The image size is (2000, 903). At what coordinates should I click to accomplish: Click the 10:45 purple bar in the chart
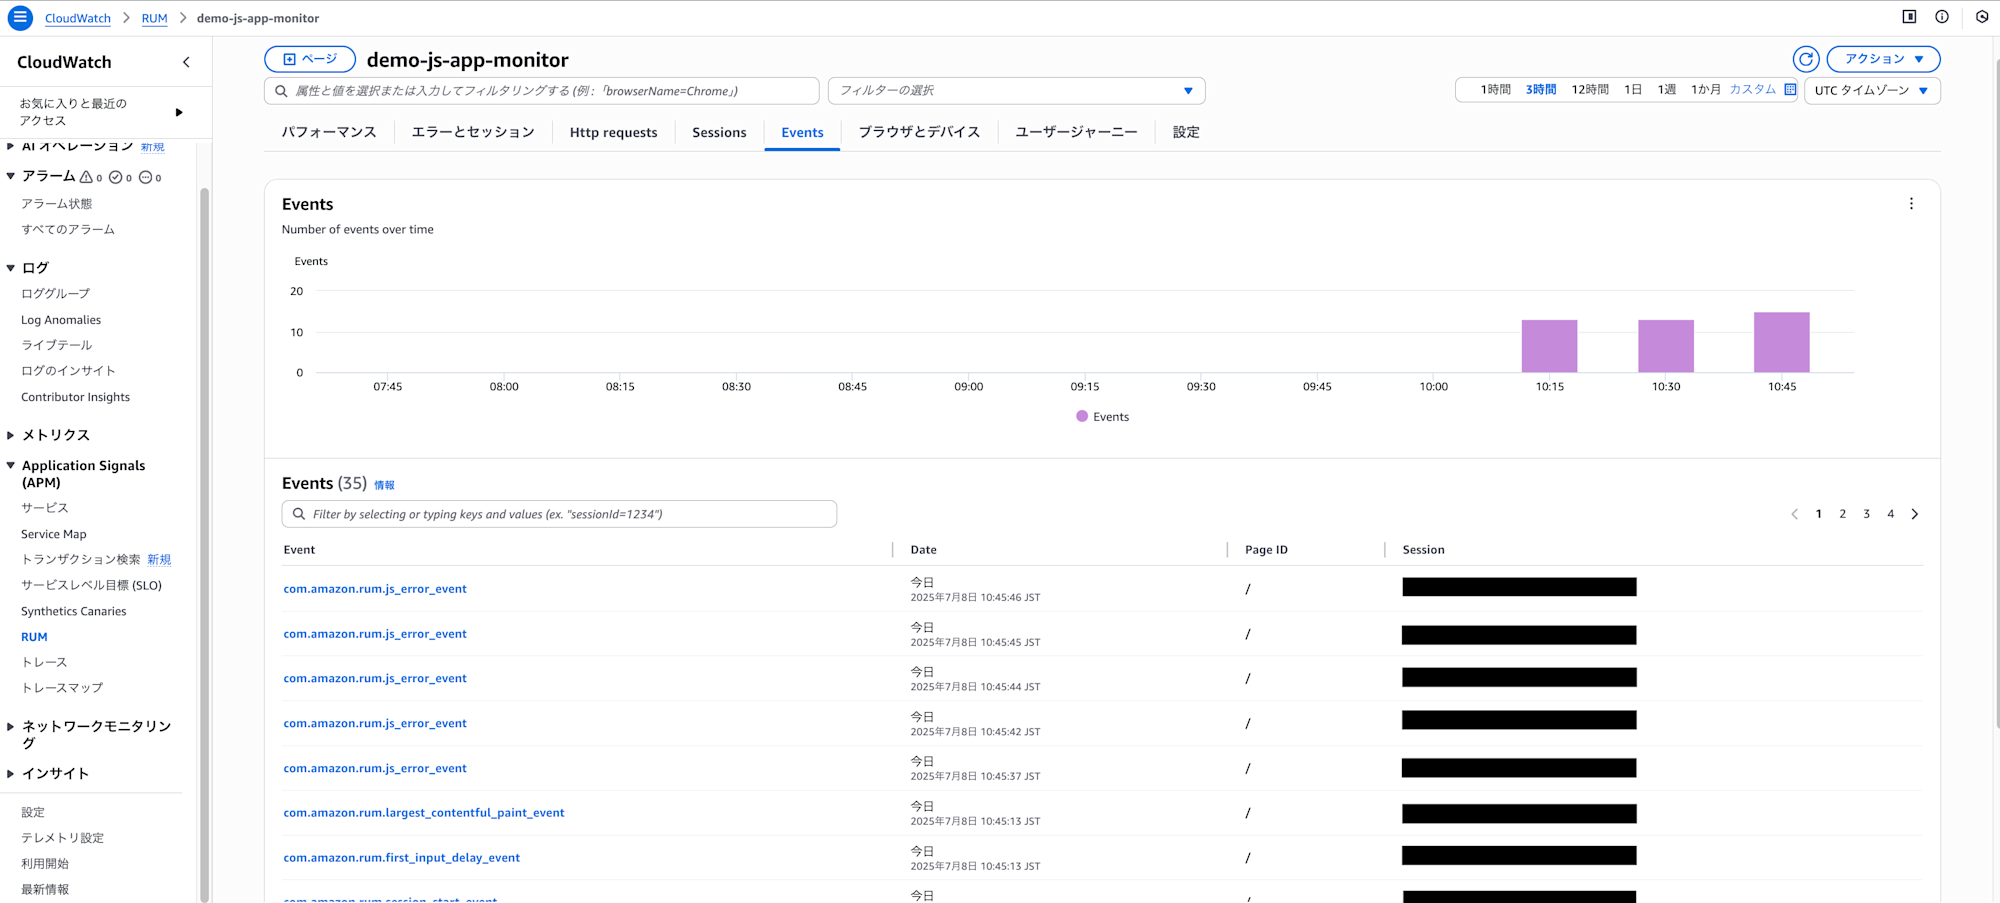point(1781,342)
